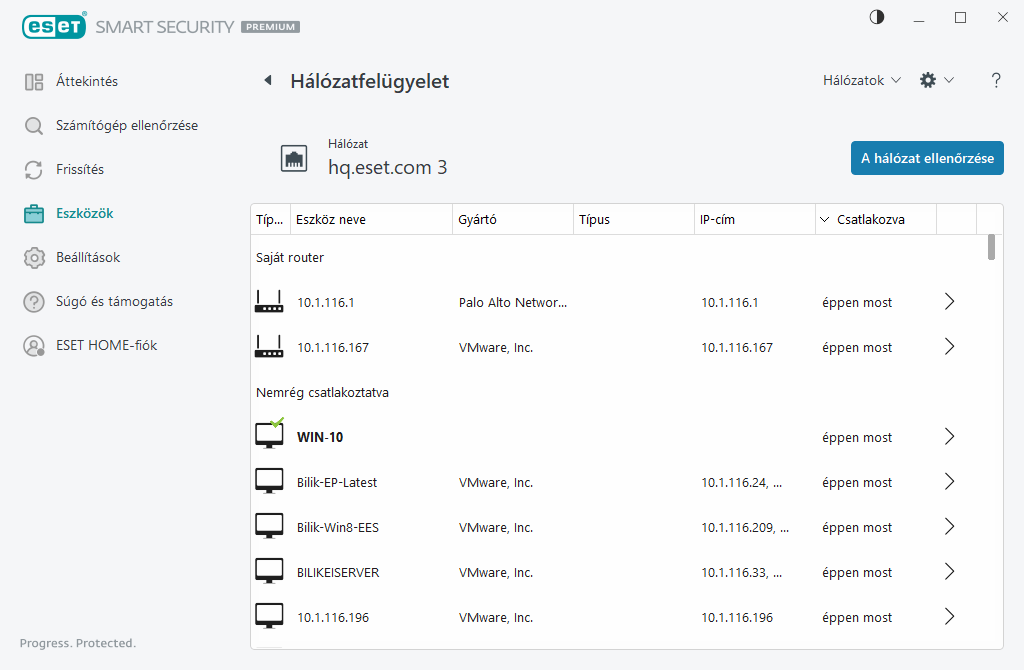Select the Frissítés refresh icon
The height and width of the screenshot is (670, 1024).
click(34, 170)
